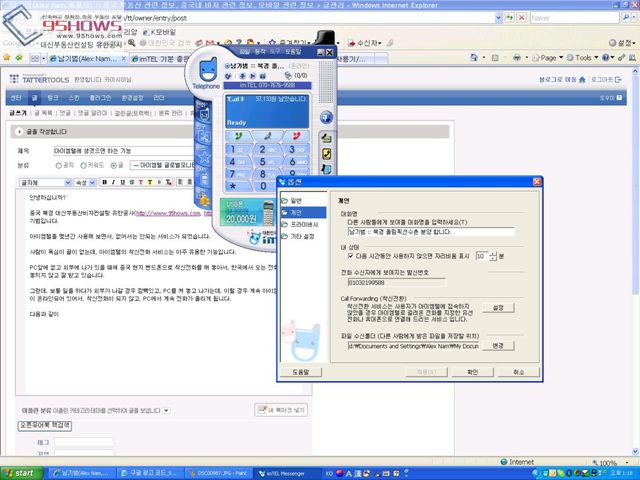Open the first menu in imTEL title bar
Image resolution: width=640 pixels, height=480 pixels.
244,52
